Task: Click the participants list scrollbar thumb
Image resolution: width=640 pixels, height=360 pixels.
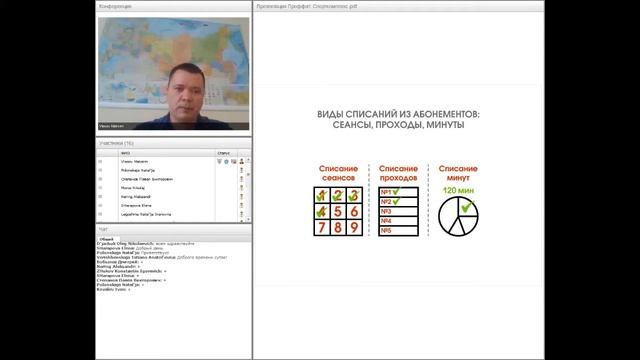Action: pos(248,174)
